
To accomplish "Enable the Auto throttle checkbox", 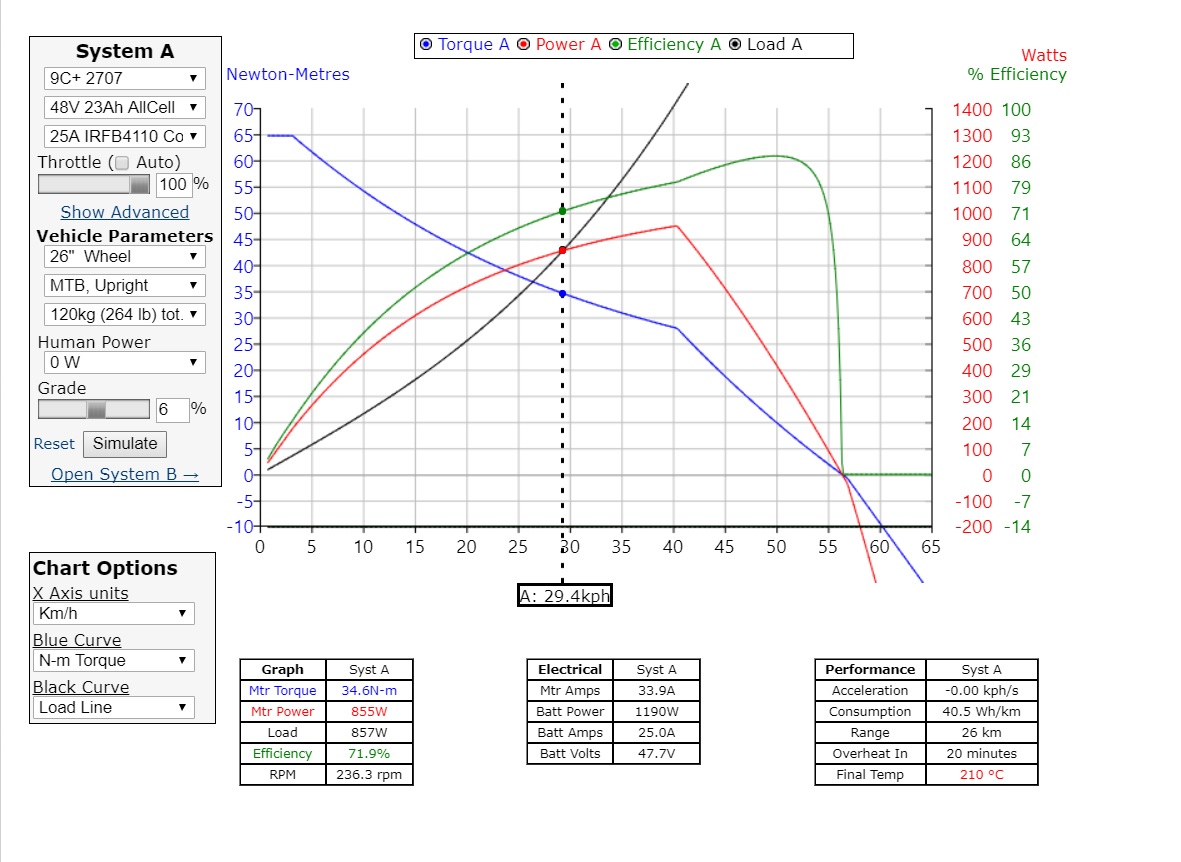I will [x=122, y=163].
